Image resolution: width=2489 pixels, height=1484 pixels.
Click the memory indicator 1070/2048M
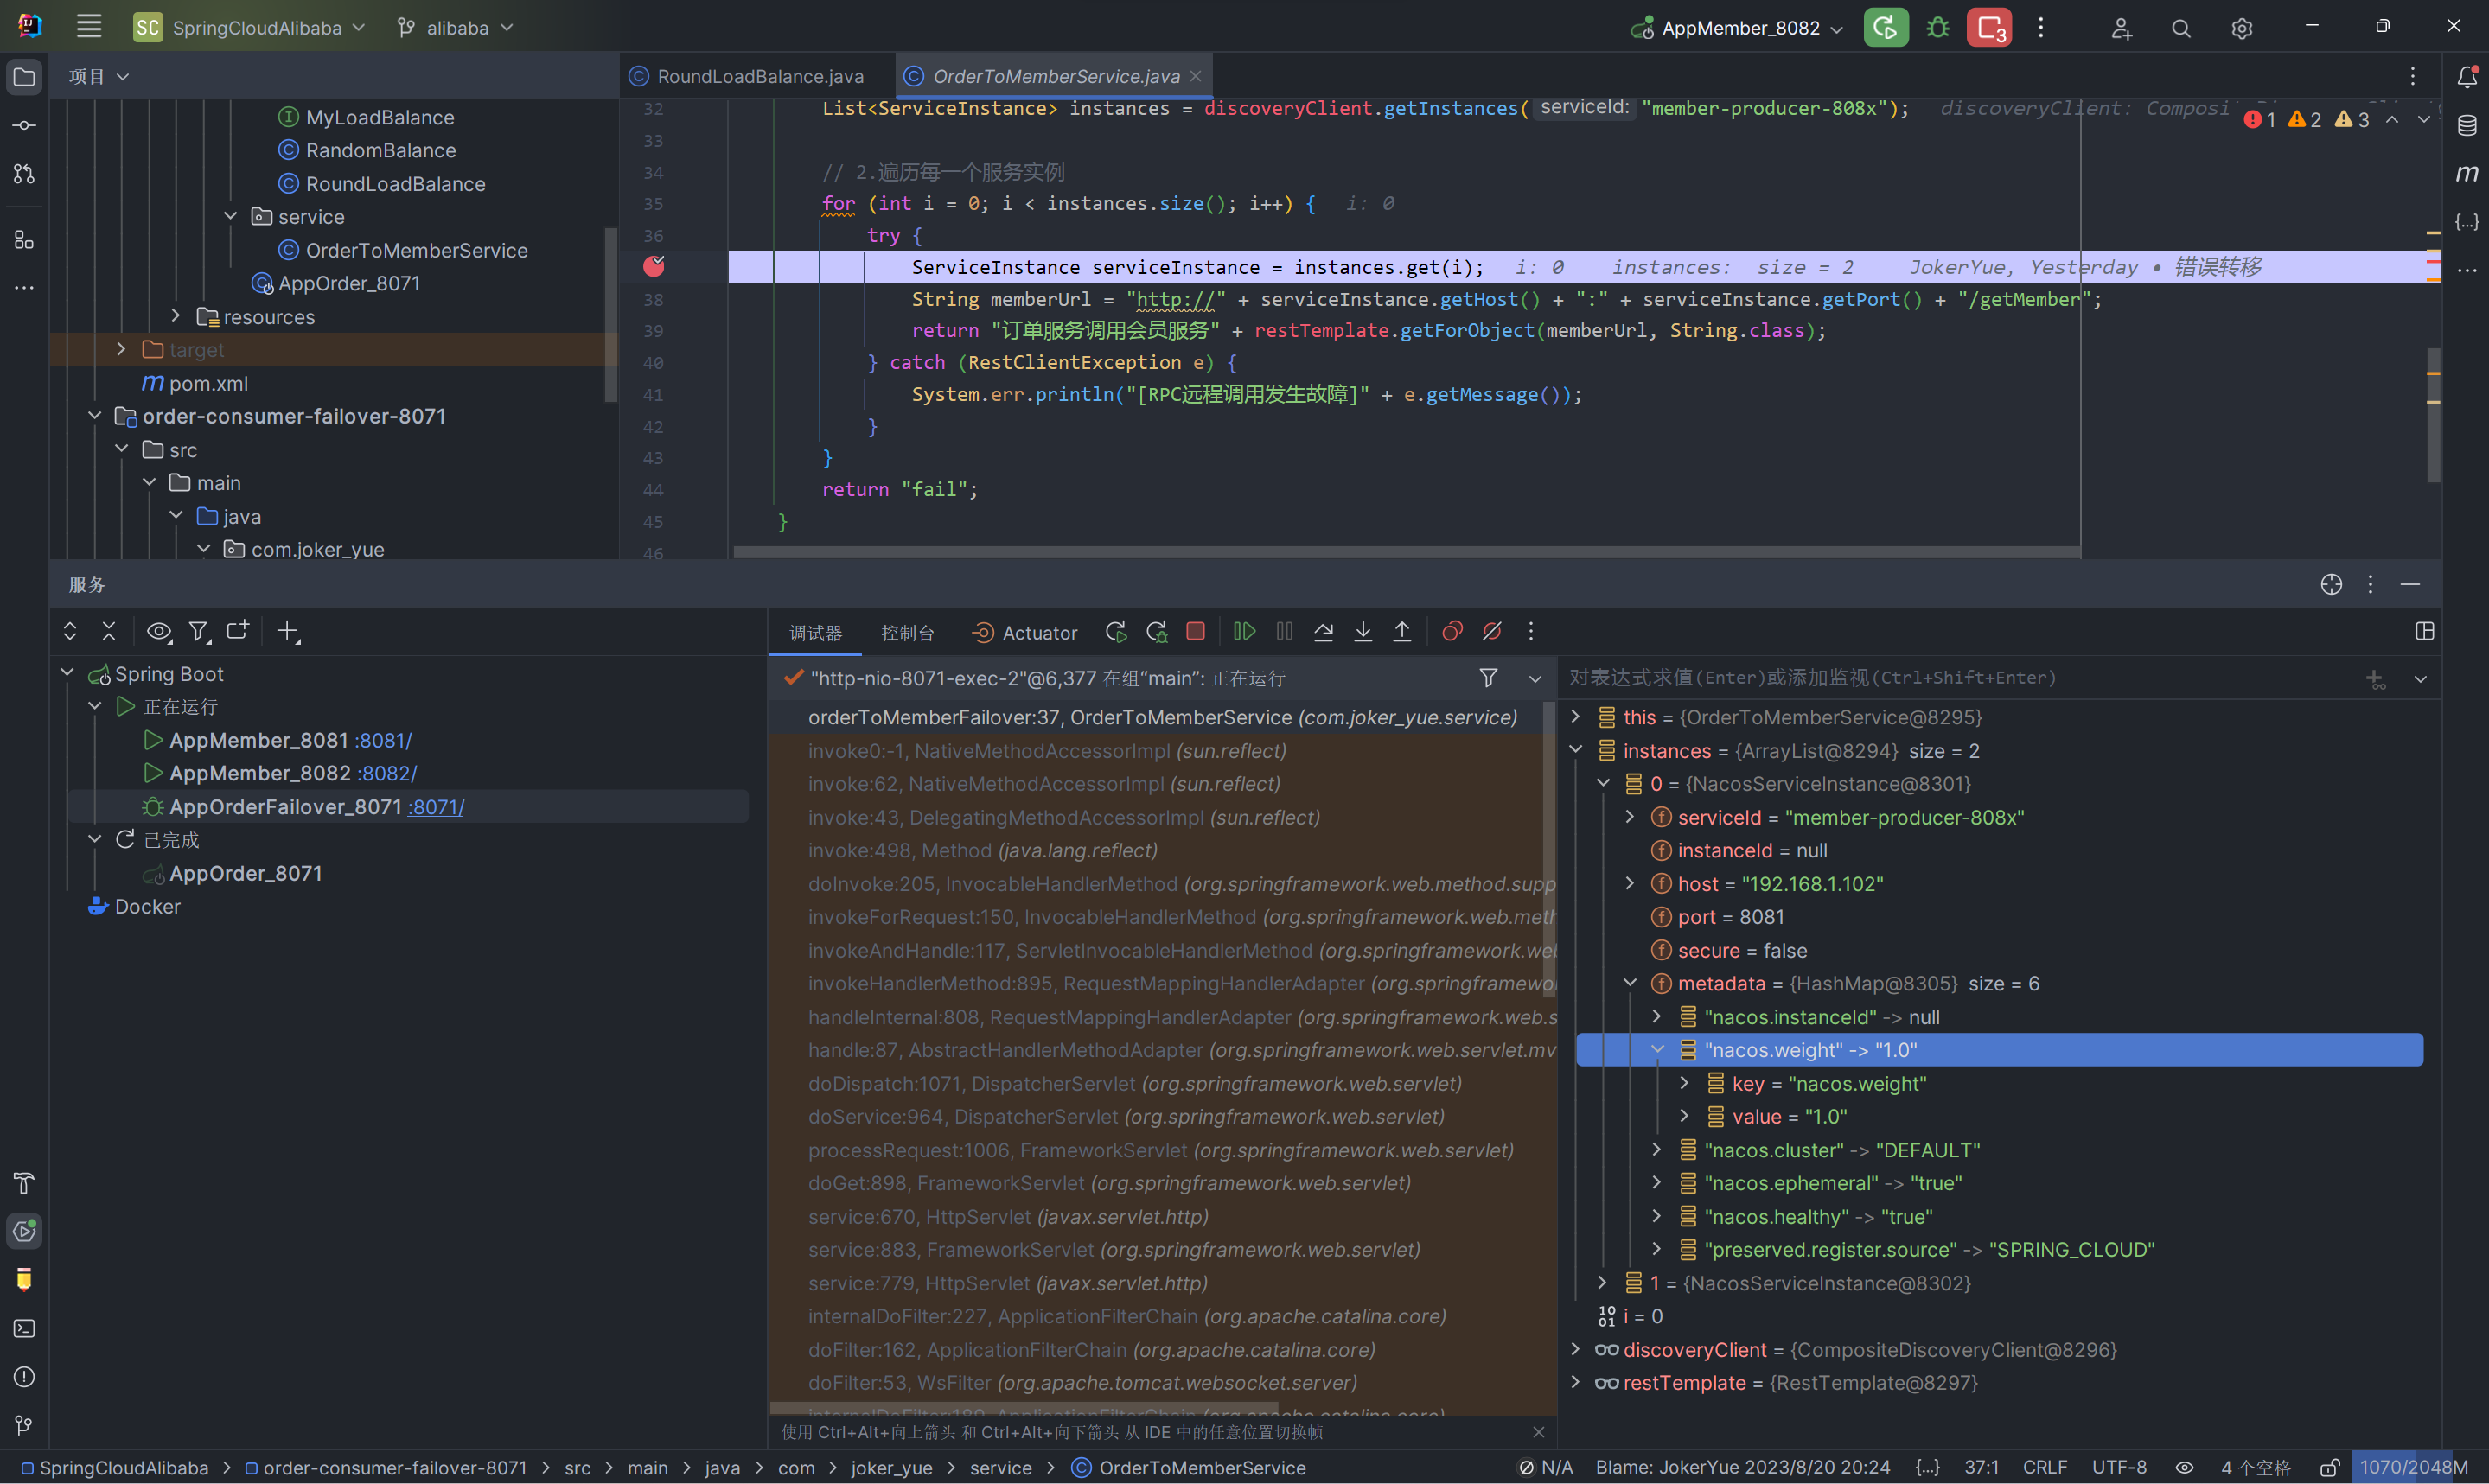click(2413, 1467)
